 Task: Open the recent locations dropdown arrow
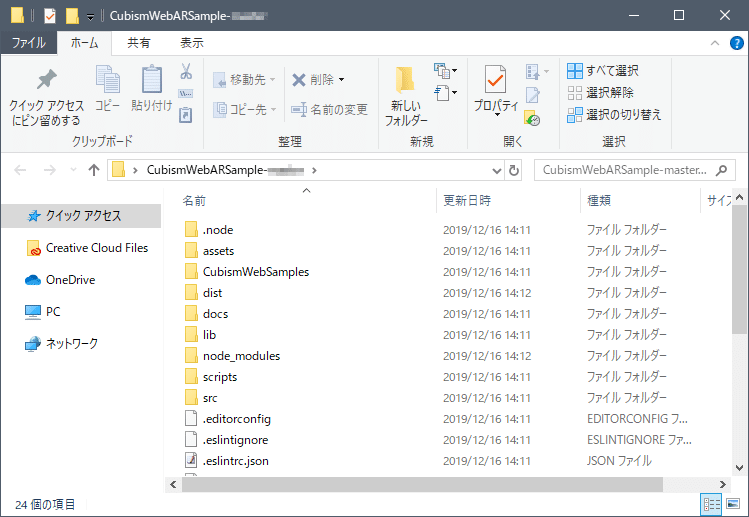point(73,170)
